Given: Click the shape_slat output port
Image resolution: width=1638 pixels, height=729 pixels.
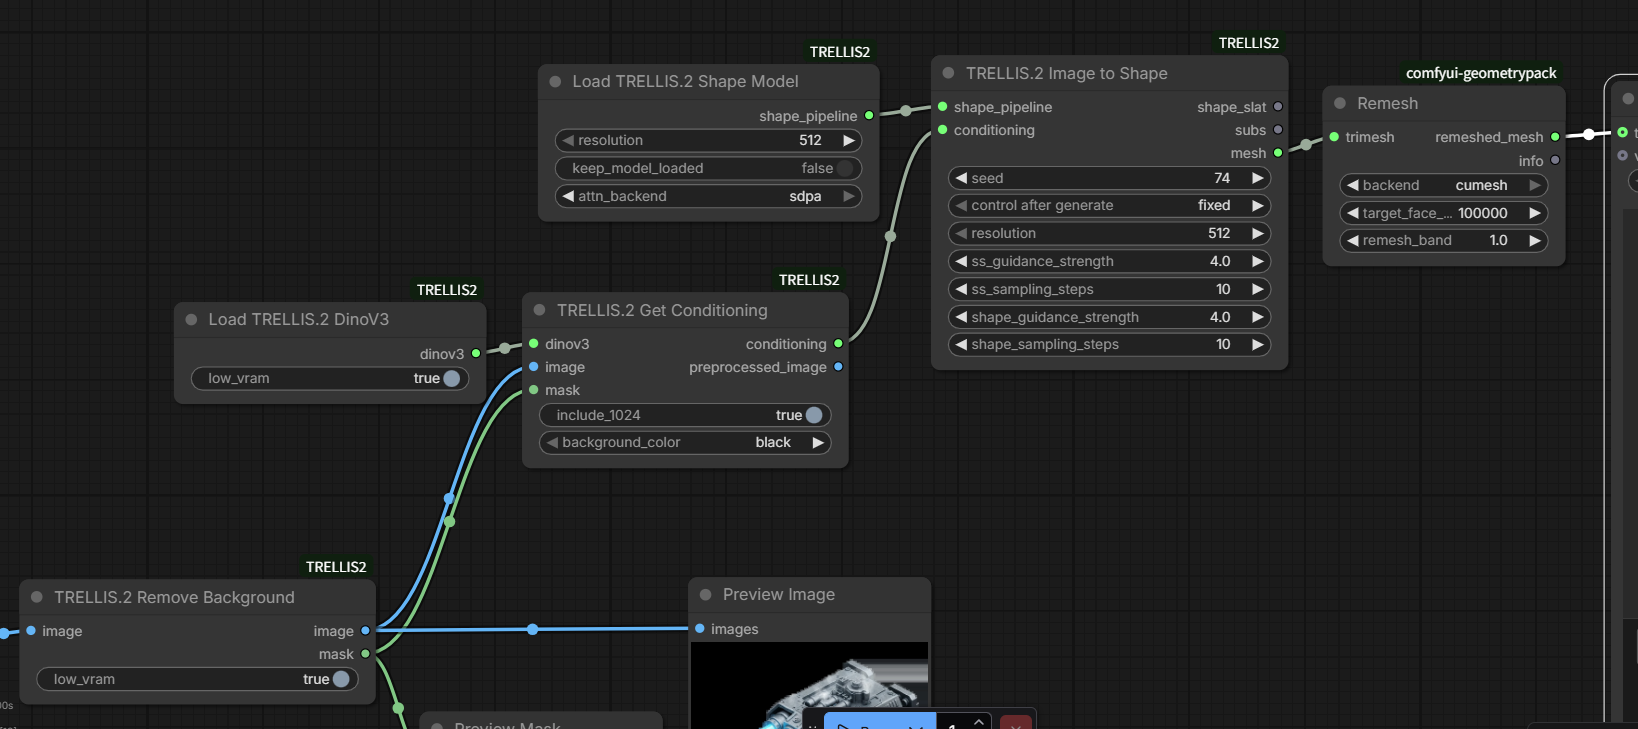Looking at the screenshot, I should [x=1278, y=107].
